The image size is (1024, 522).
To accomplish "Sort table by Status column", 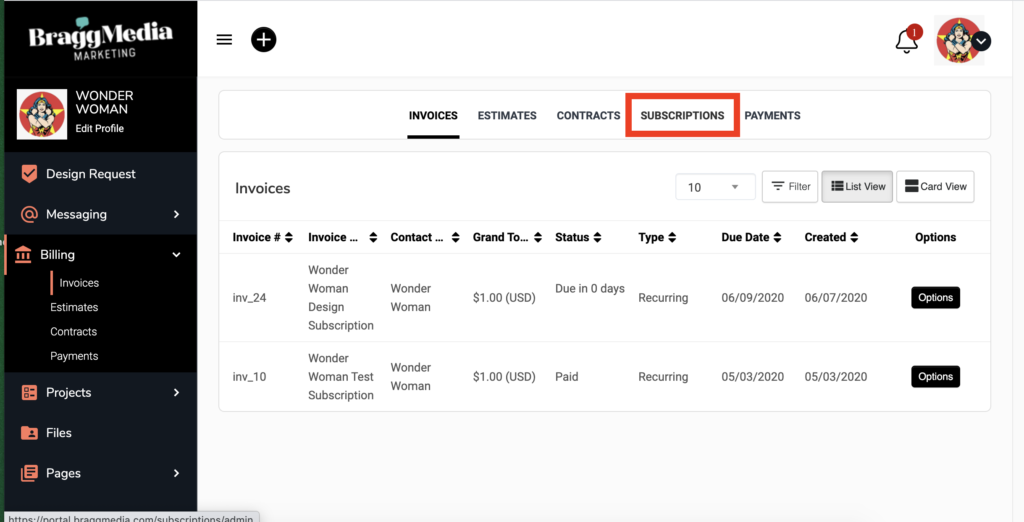I will click(597, 238).
